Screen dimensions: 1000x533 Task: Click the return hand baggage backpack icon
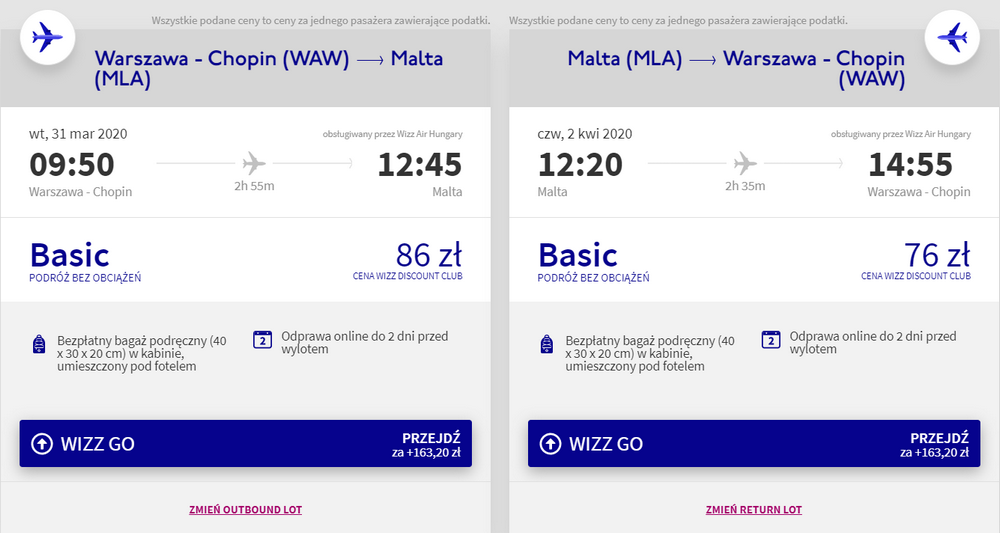547,344
